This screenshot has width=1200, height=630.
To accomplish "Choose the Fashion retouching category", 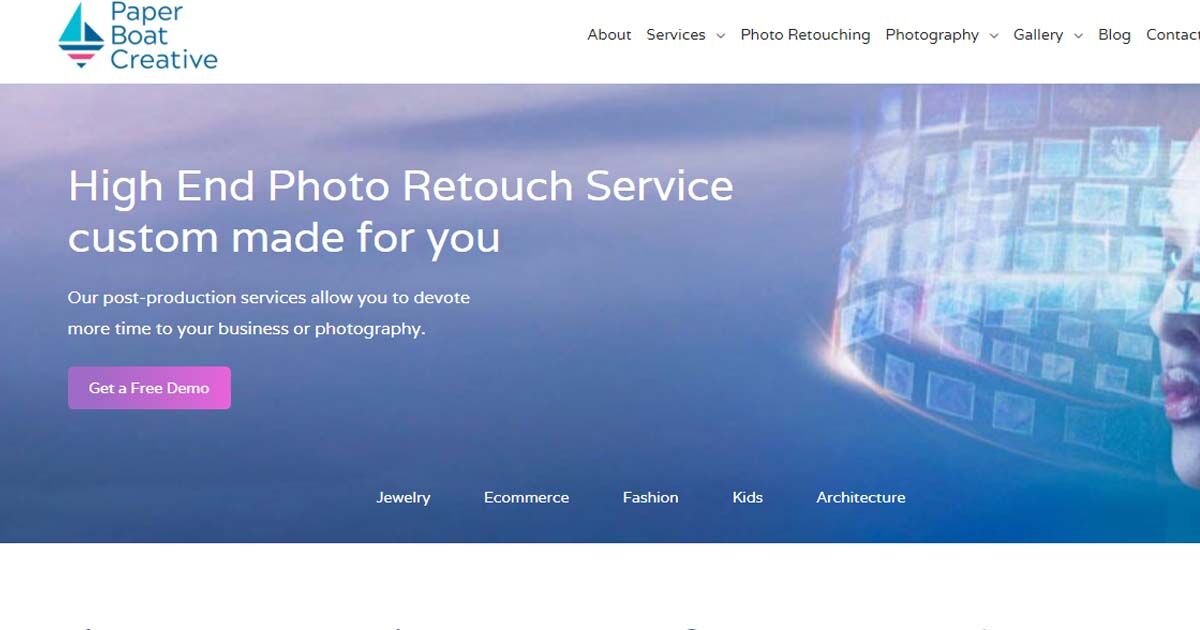I will (x=650, y=497).
